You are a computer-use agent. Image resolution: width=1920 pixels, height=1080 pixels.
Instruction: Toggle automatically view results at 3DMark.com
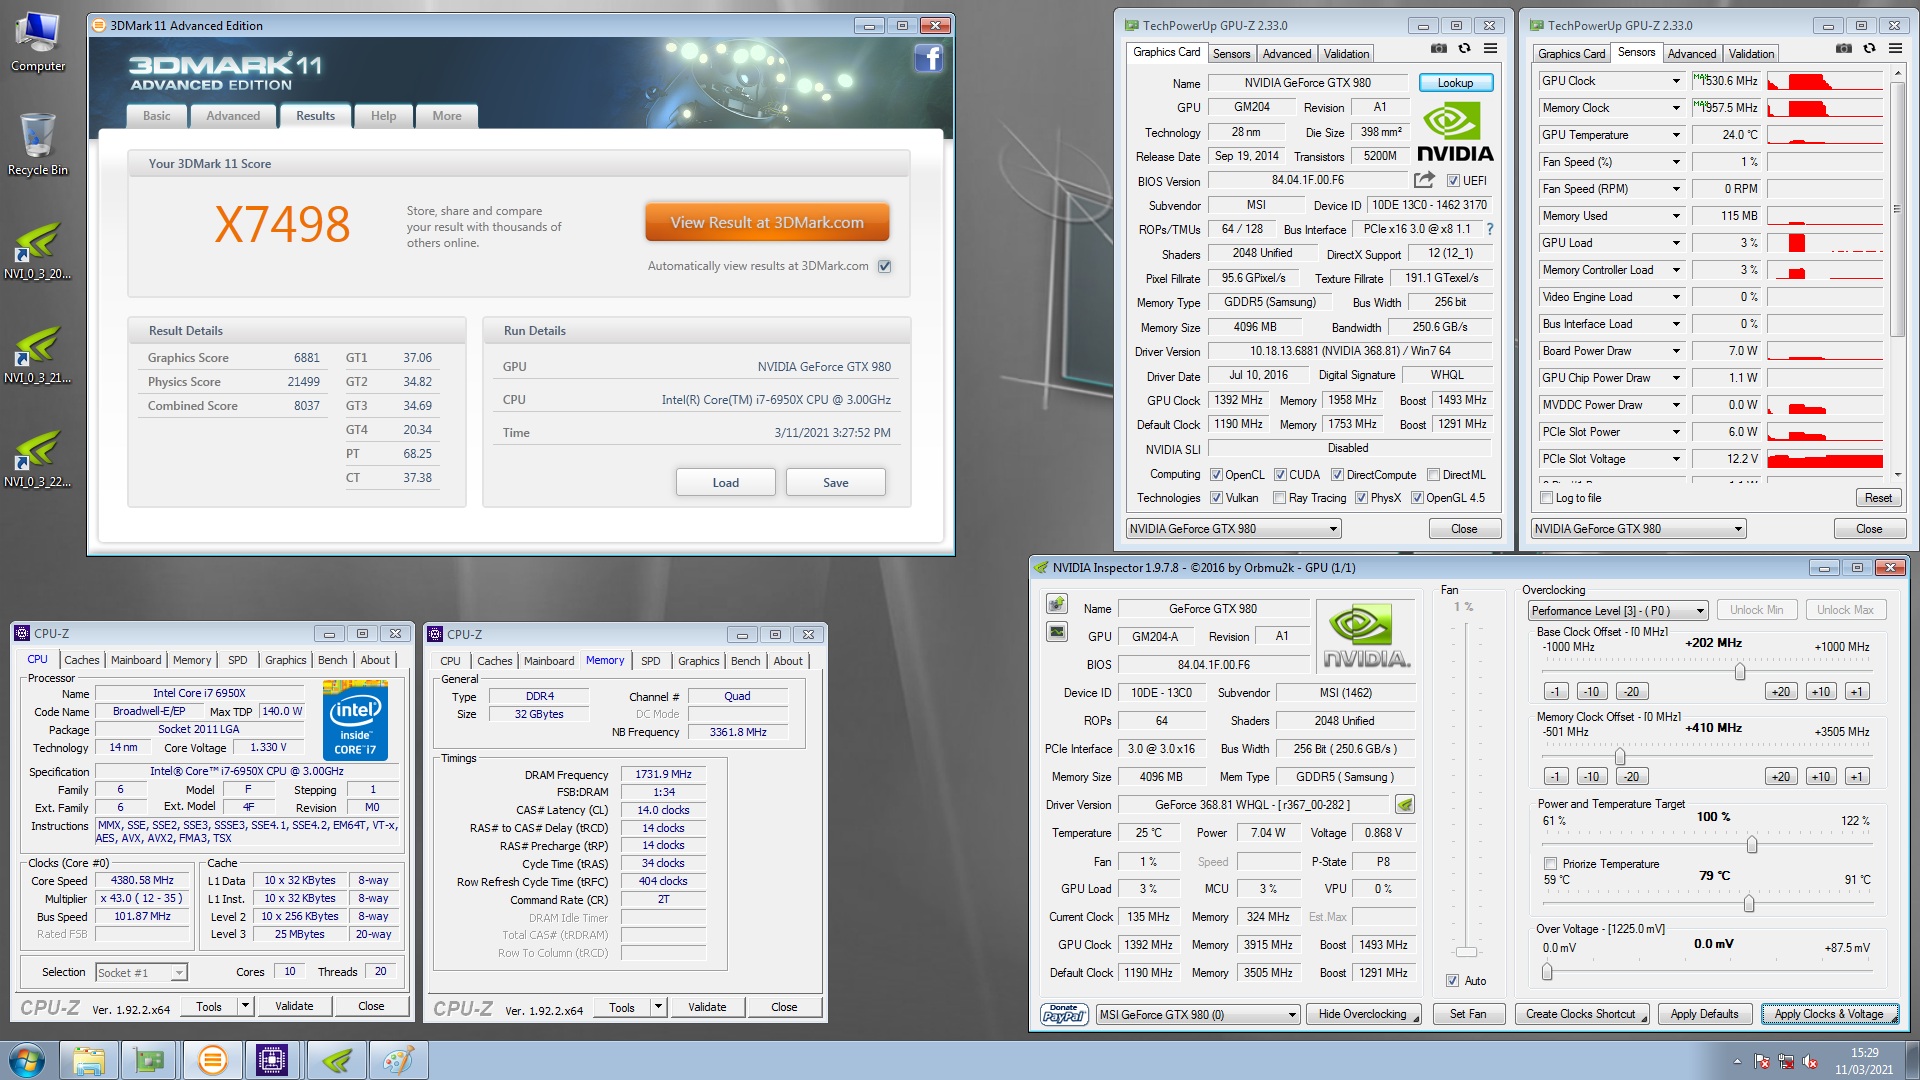(x=884, y=266)
